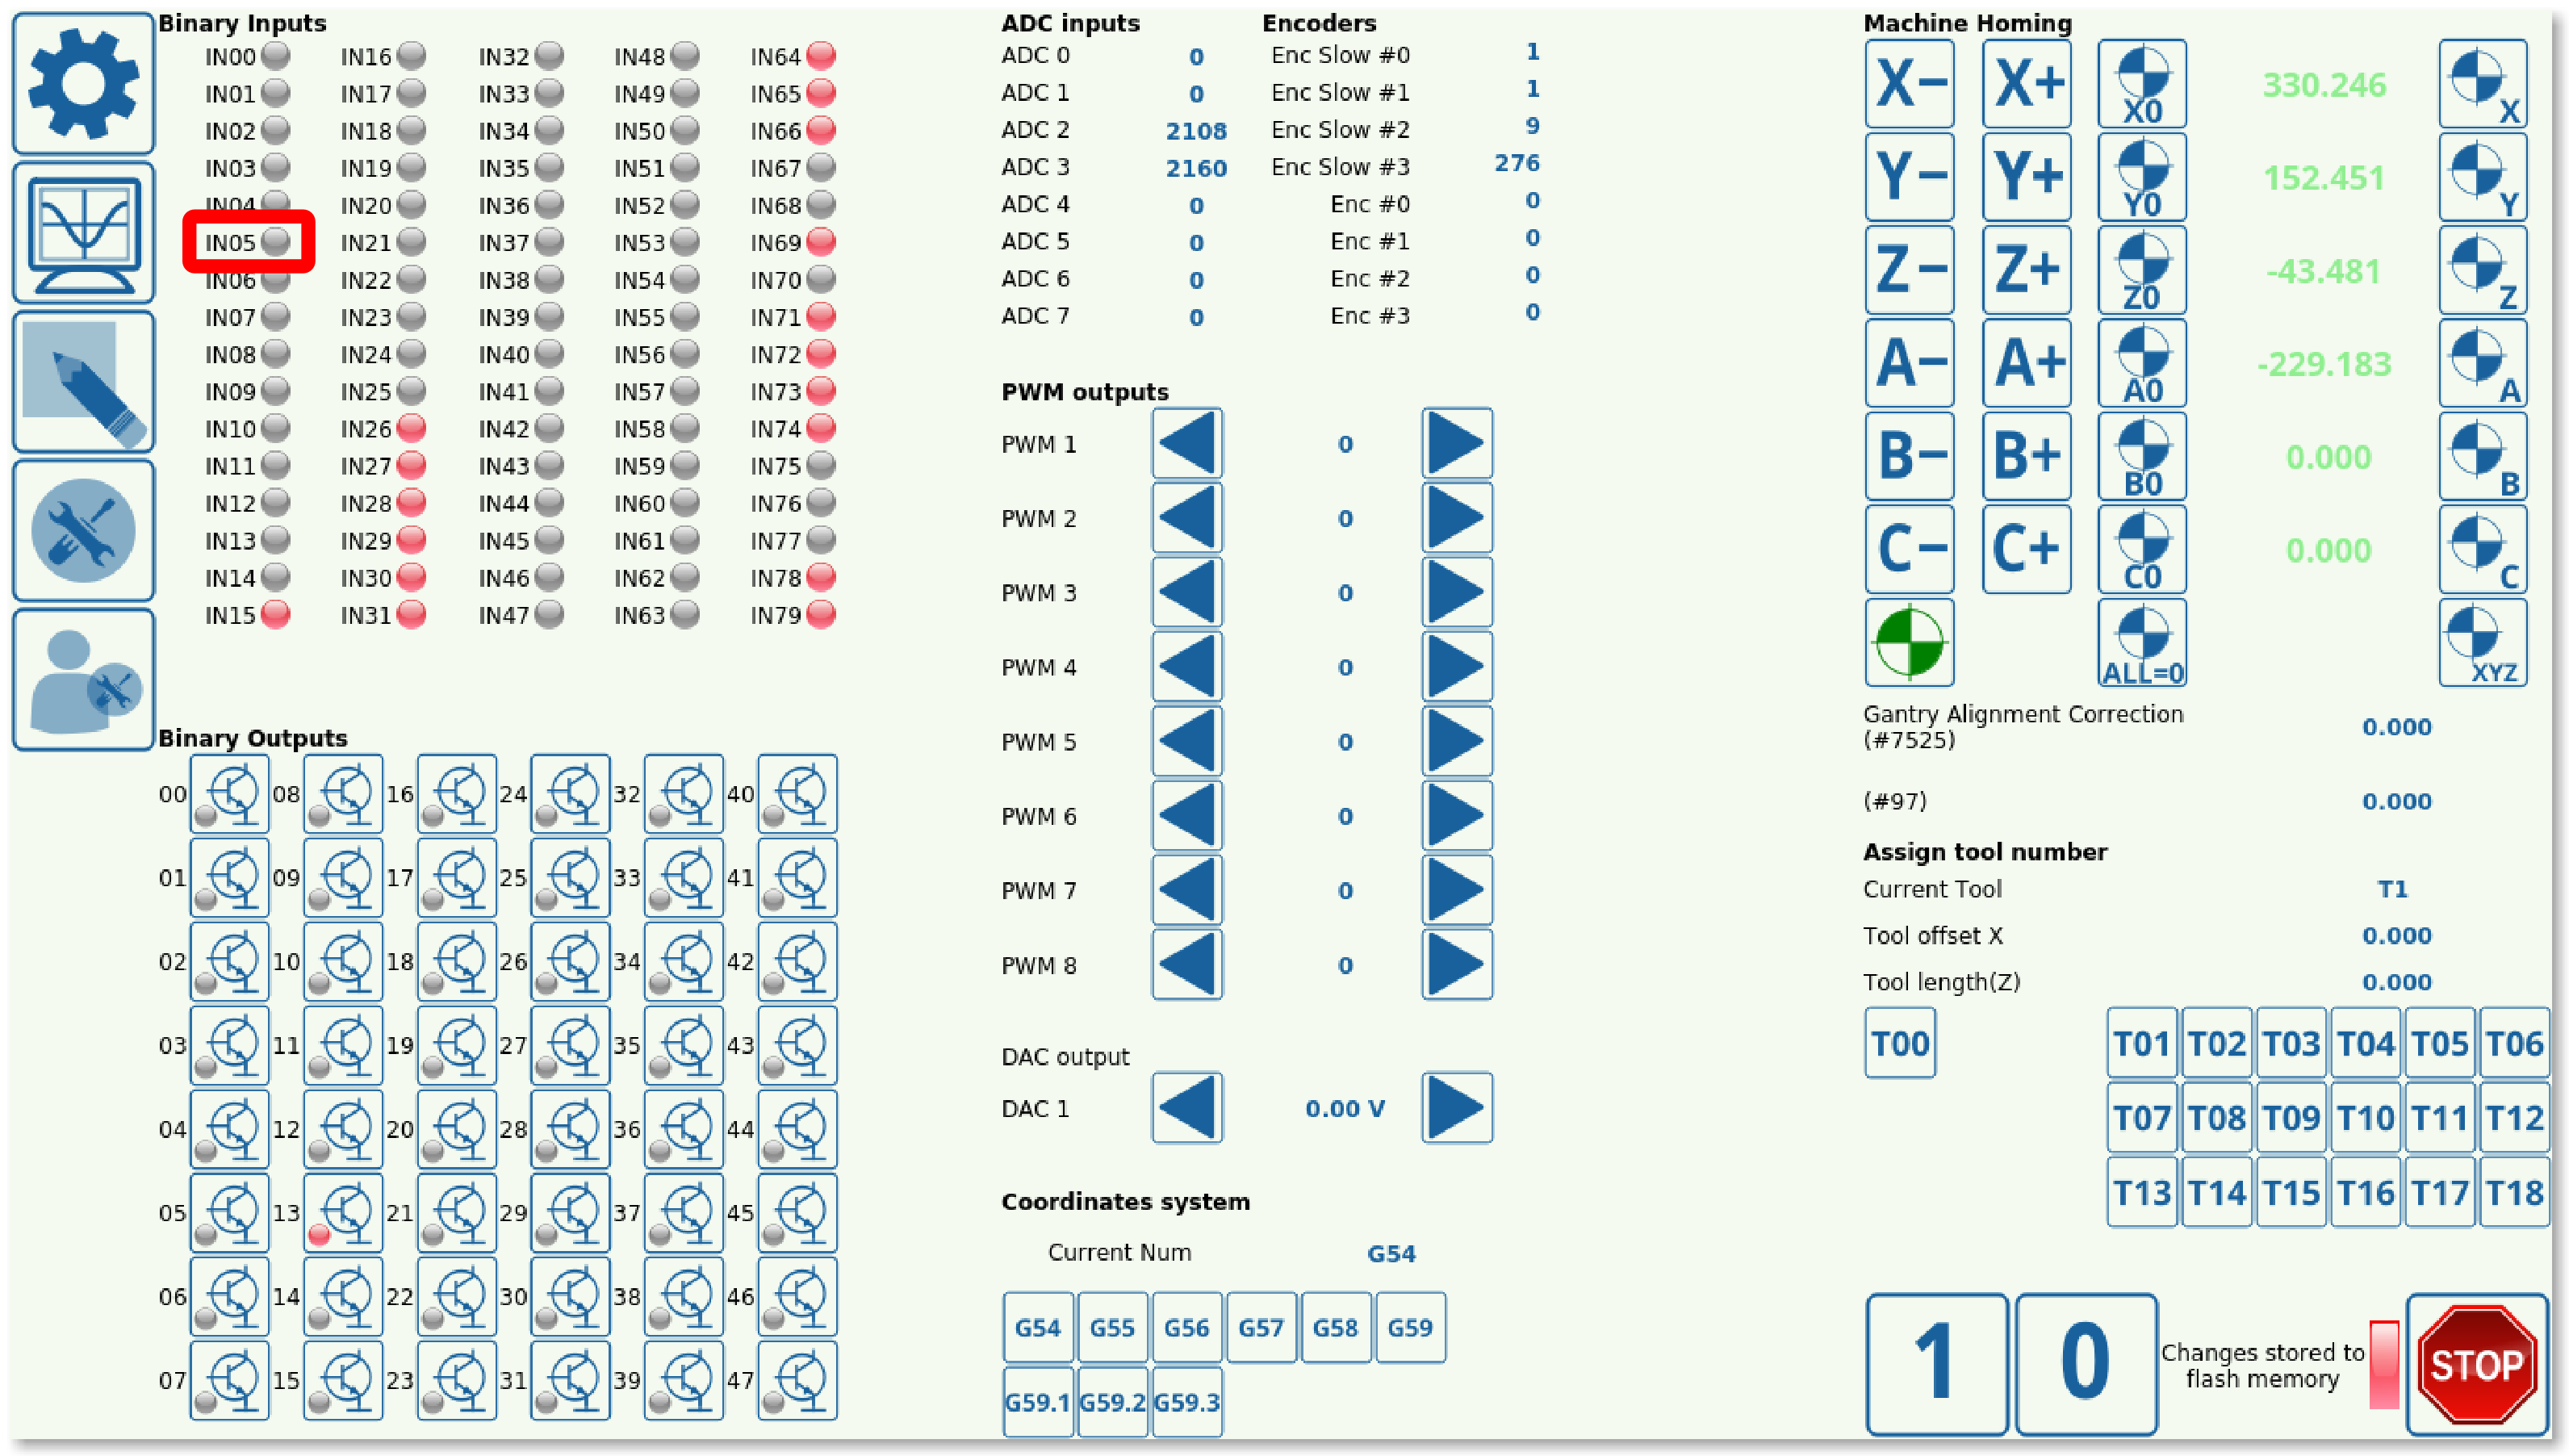Assign tool number T05
Screen dimensions: 2569x1456
2439,1043
